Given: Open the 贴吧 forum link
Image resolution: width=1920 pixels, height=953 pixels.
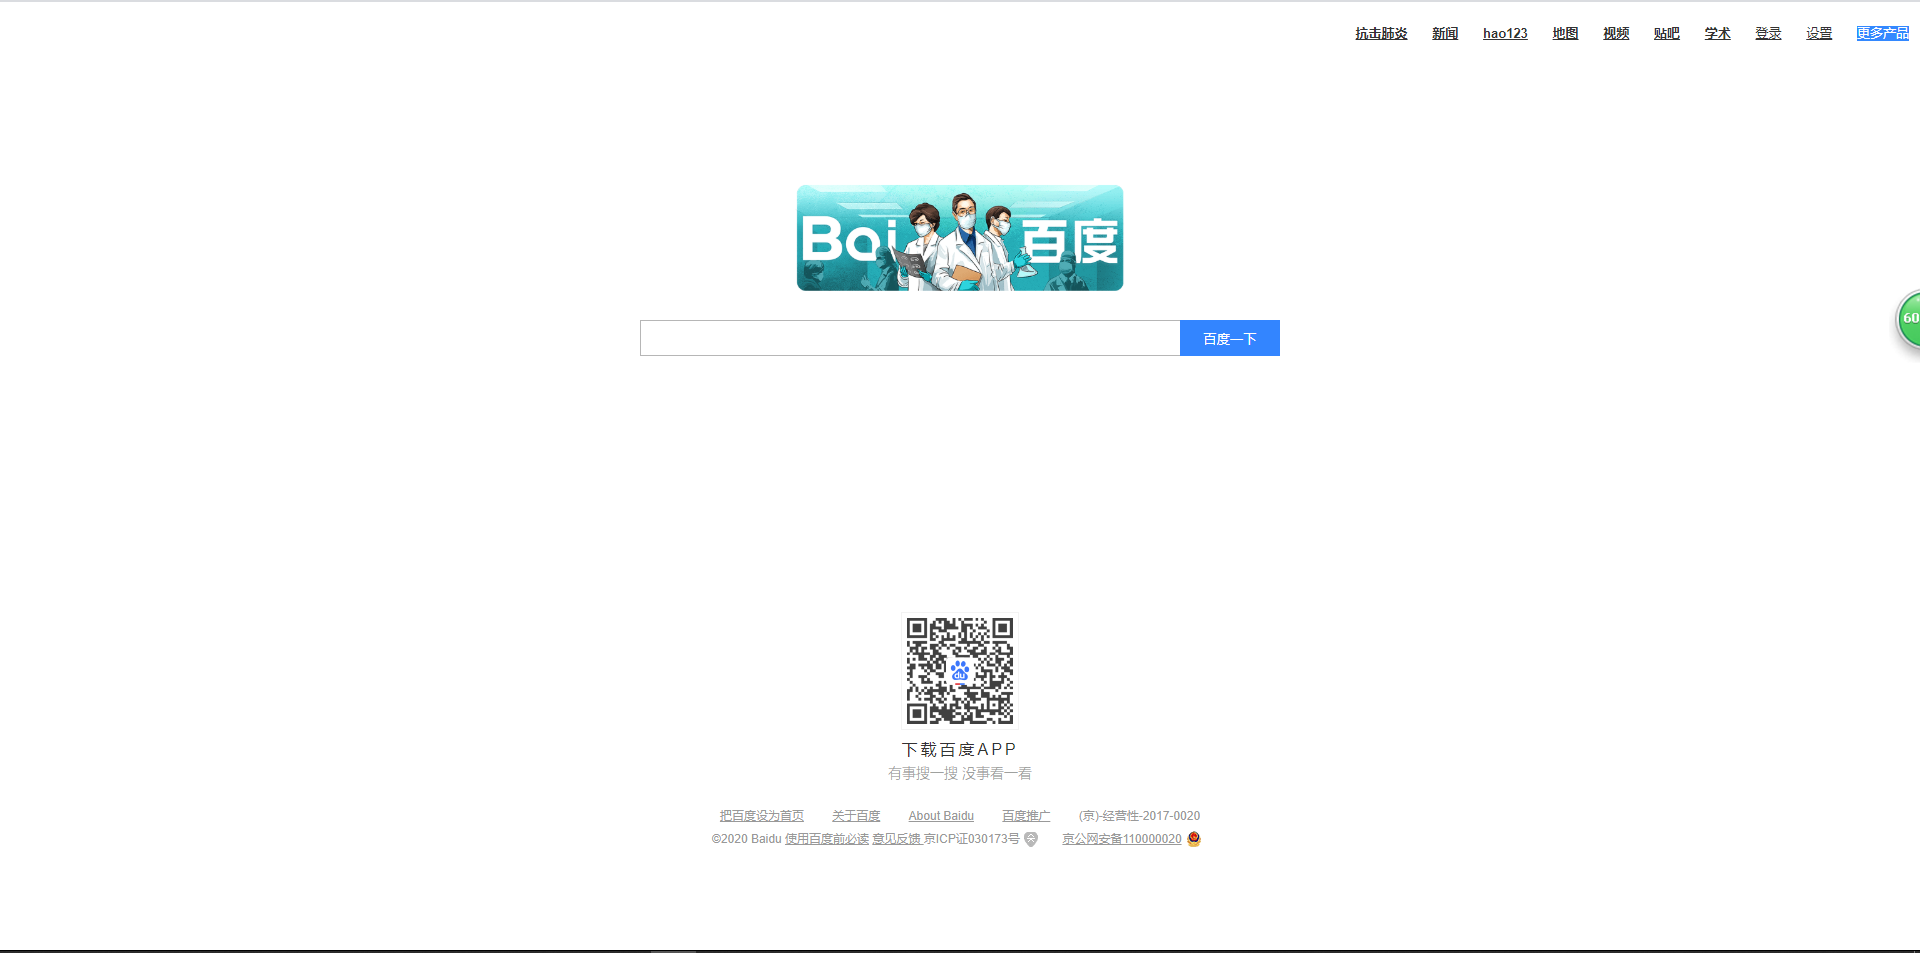Looking at the screenshot, I should (x=1667, y=33).
